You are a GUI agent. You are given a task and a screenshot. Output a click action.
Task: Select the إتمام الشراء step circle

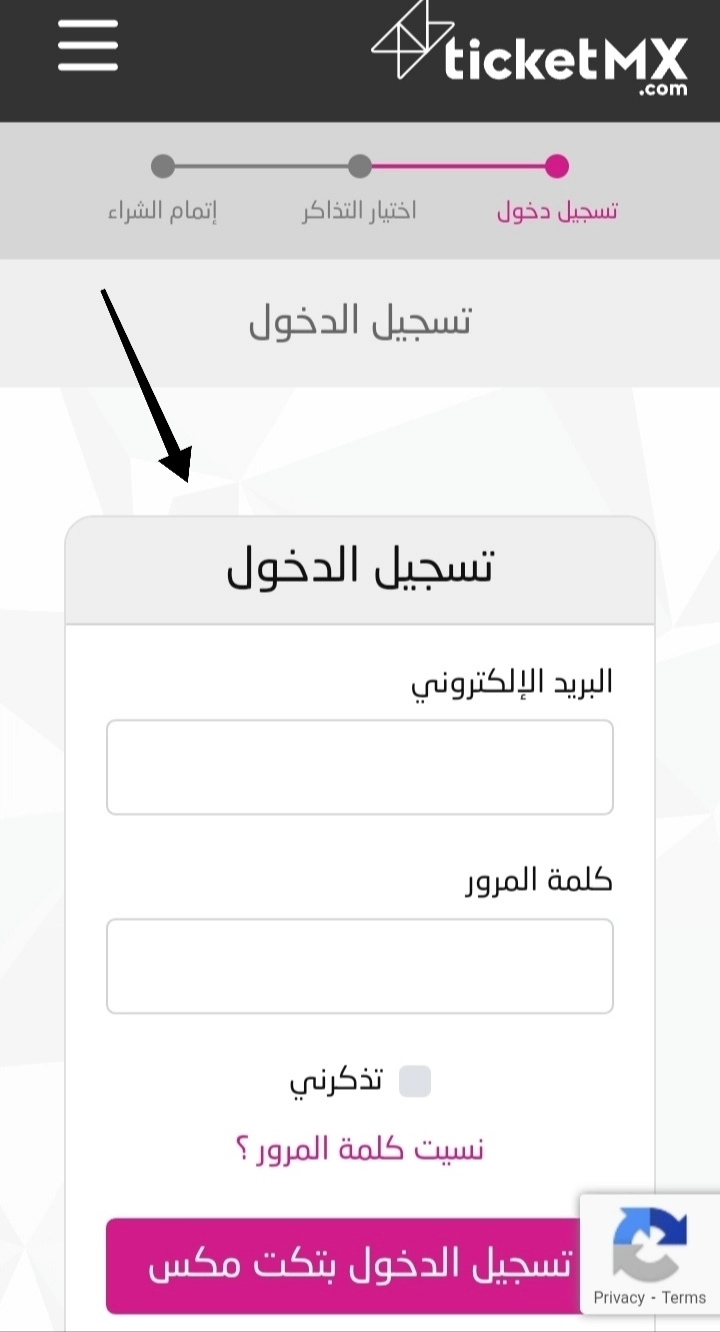(162, 166)
